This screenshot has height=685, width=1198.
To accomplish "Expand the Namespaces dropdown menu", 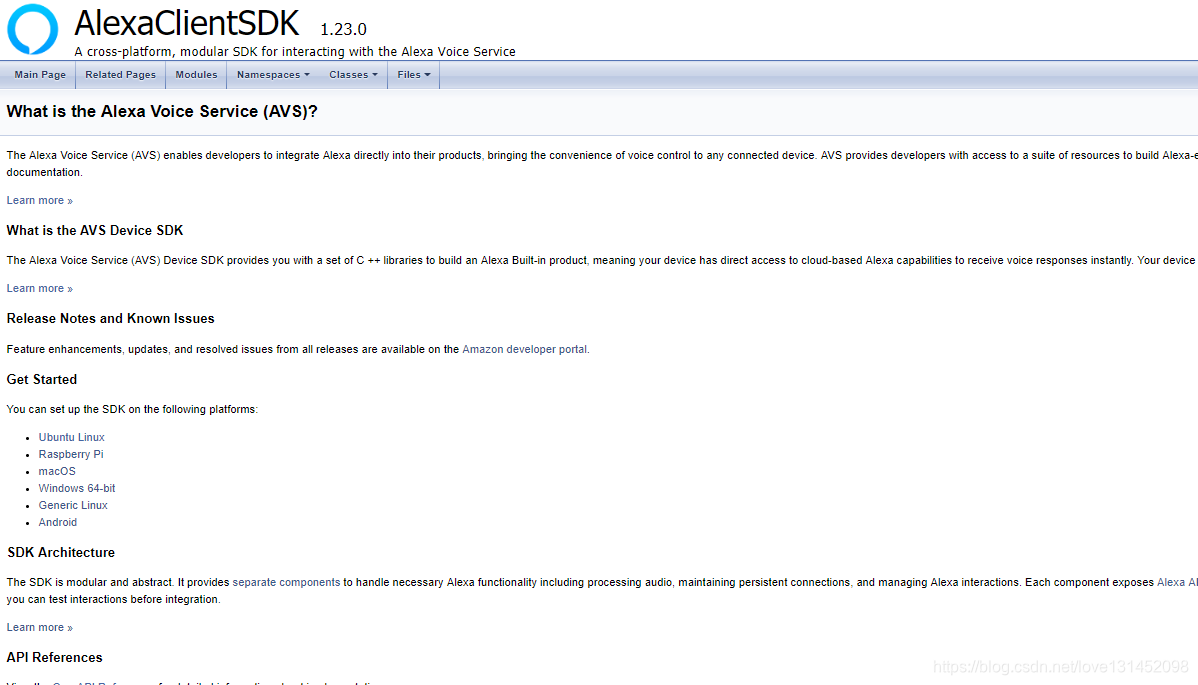I will coord(273,75).
